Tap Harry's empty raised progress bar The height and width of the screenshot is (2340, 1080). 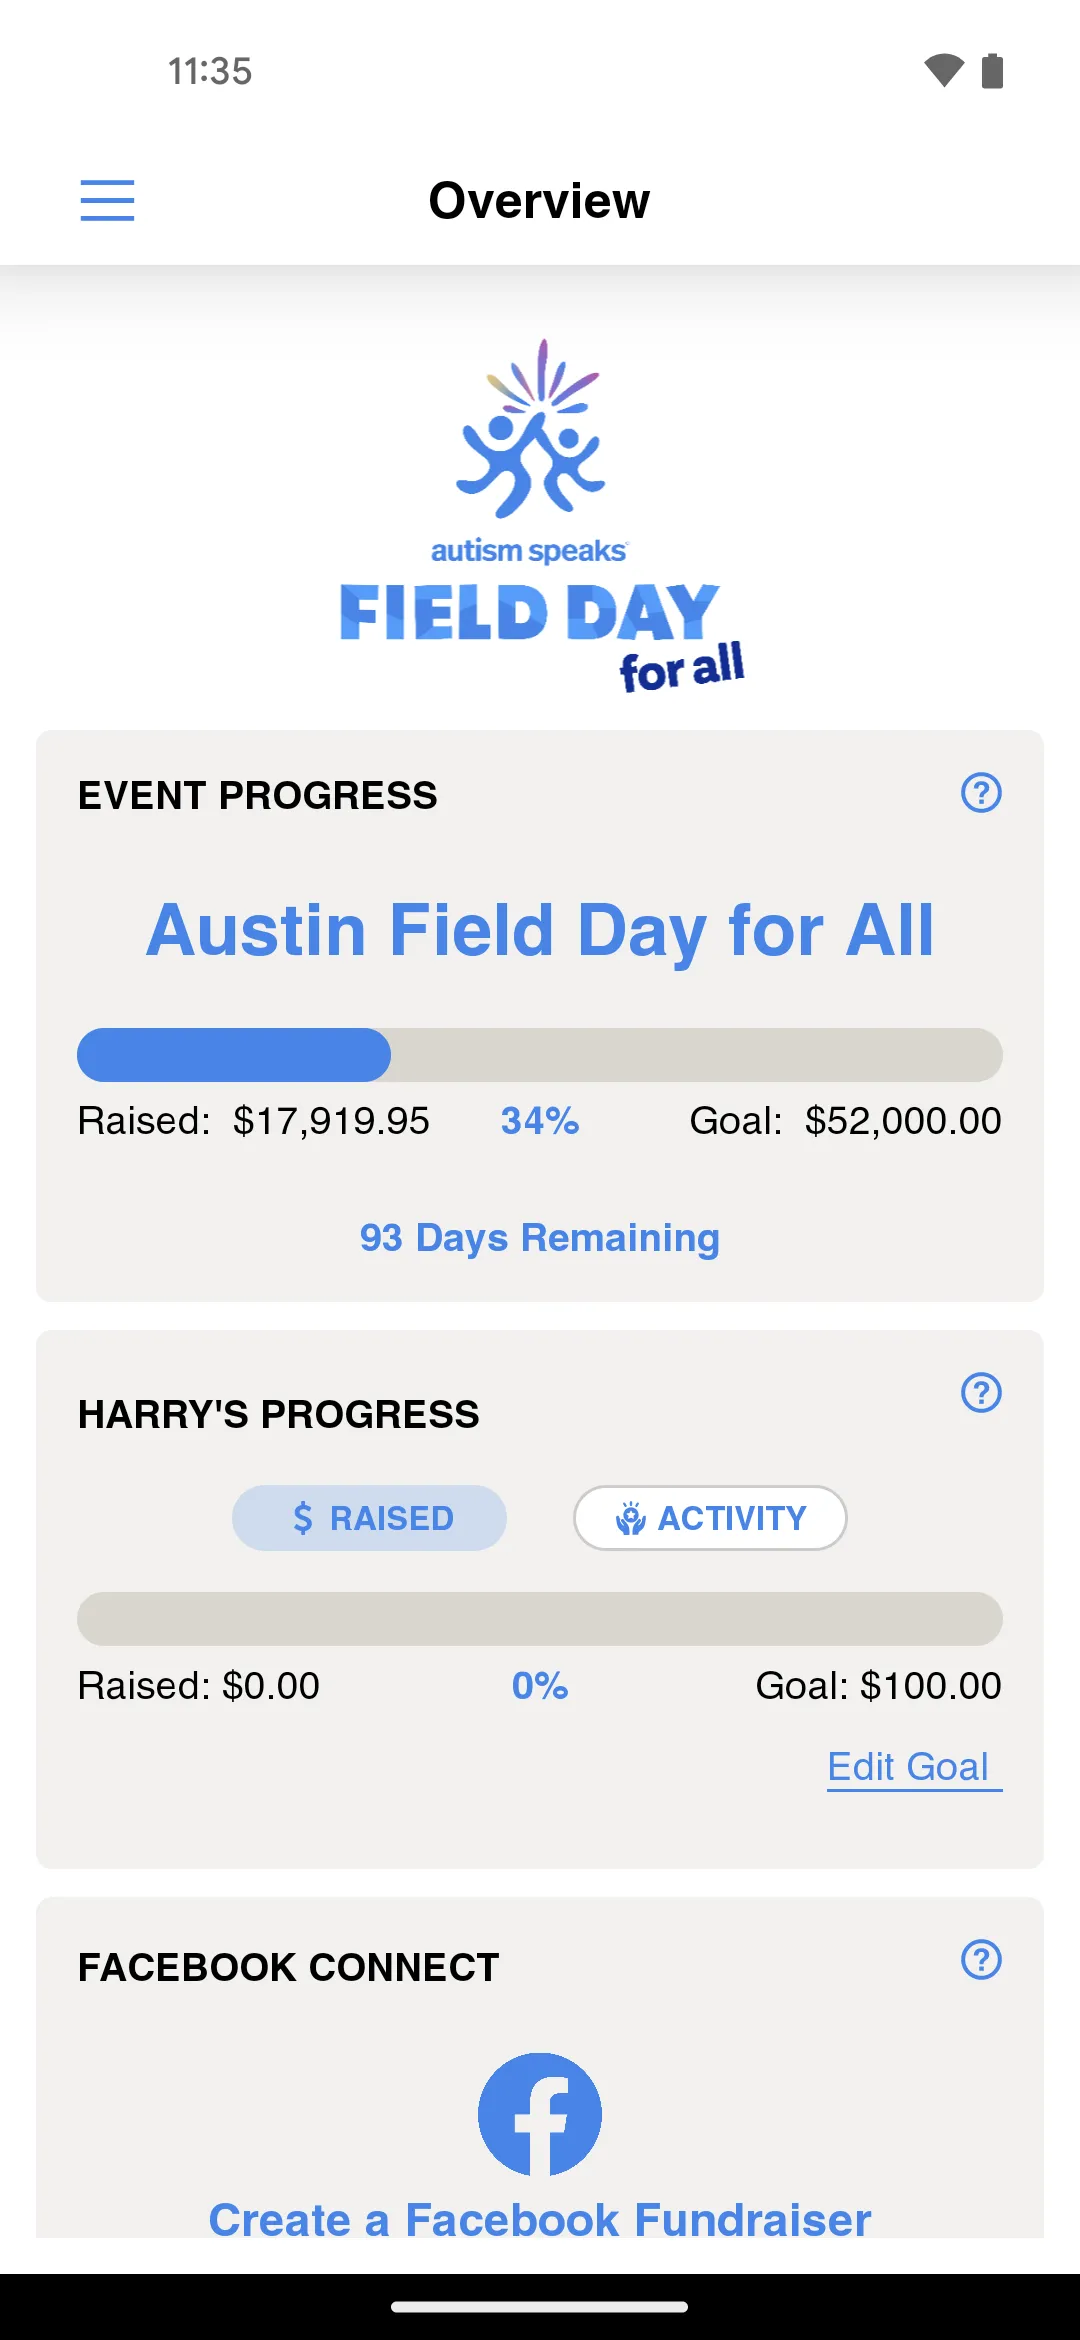tap(540, 1619)
